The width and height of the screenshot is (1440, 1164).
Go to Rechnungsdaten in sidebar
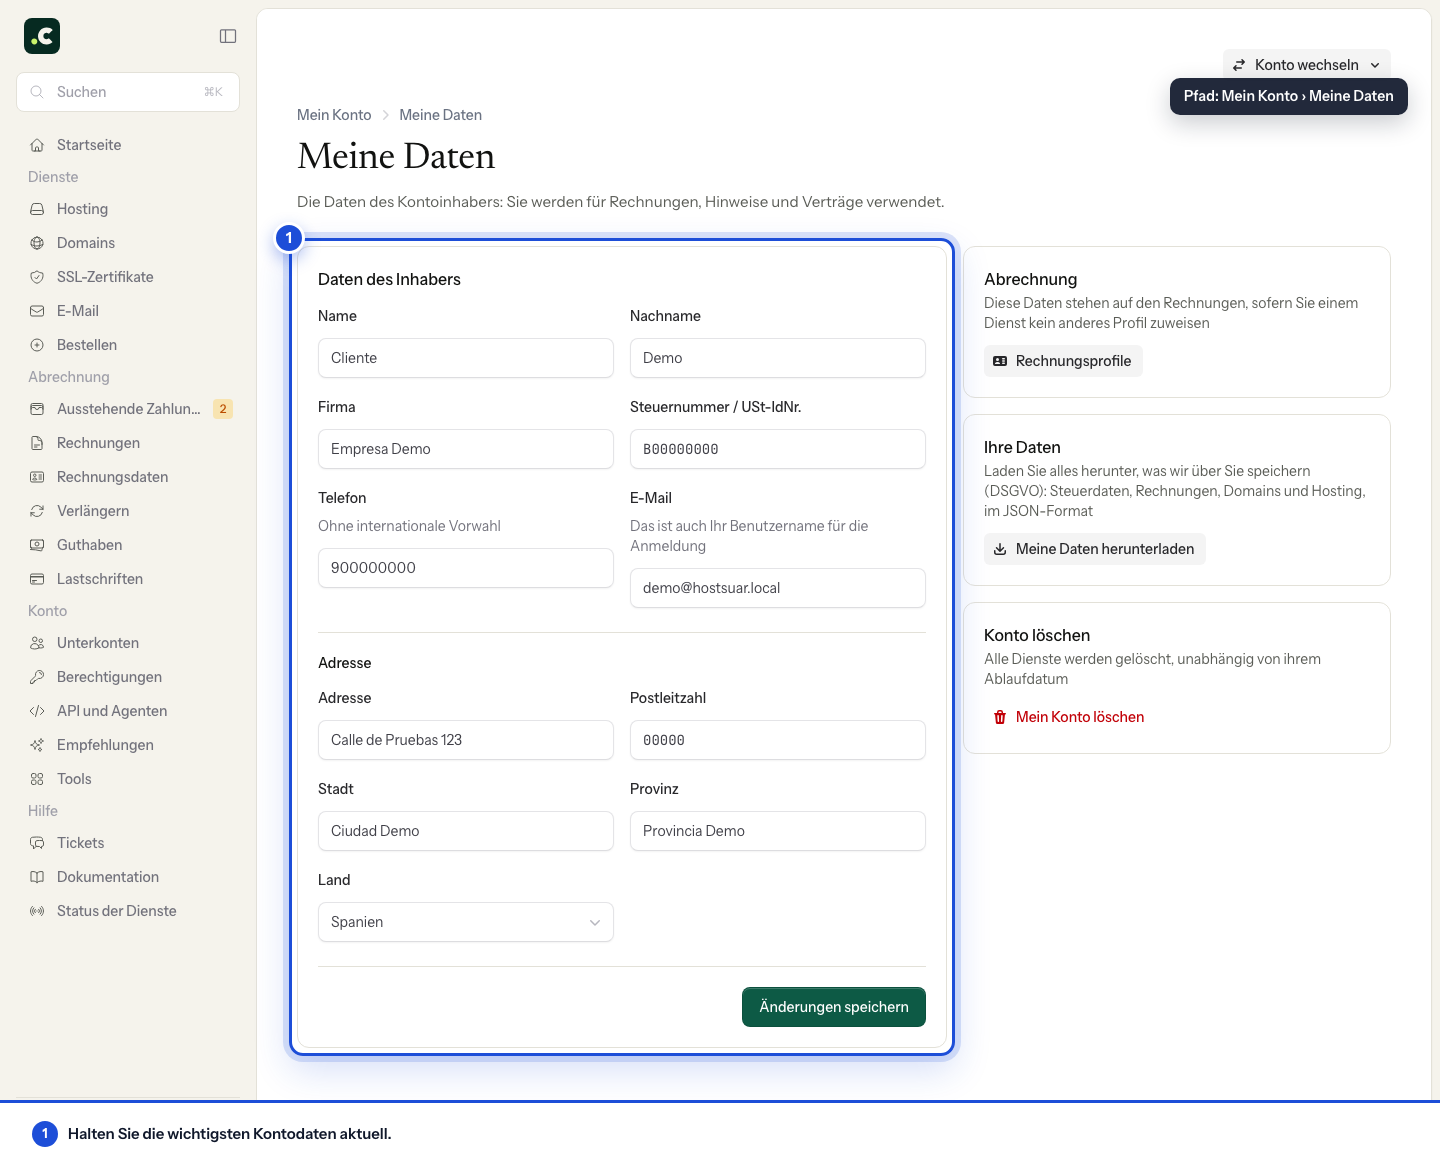pyautogui.click(x=128, y=477)
